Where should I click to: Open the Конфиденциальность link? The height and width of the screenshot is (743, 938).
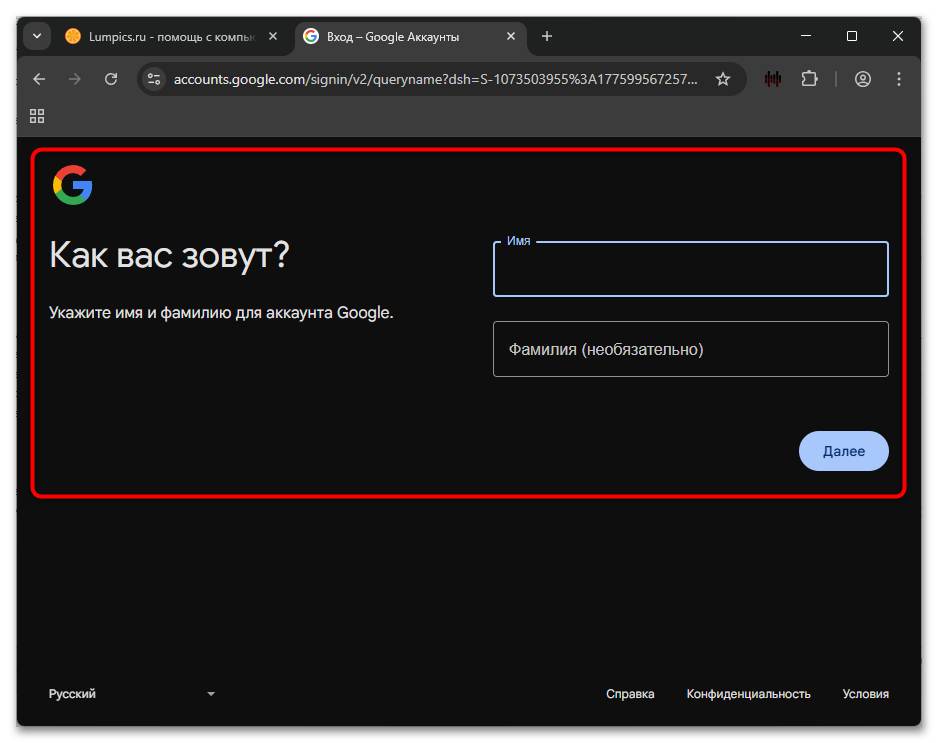tap(748, 694)
